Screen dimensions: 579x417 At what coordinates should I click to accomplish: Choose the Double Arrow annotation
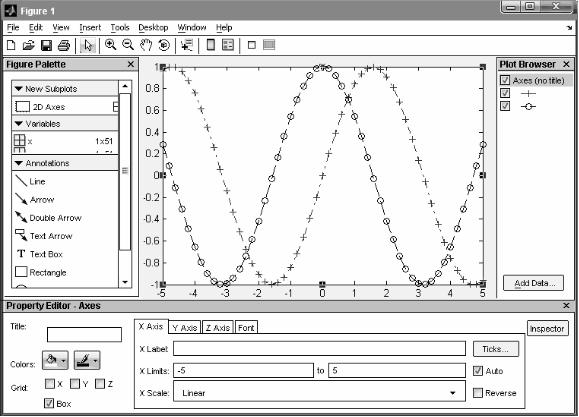pos(48,218)
